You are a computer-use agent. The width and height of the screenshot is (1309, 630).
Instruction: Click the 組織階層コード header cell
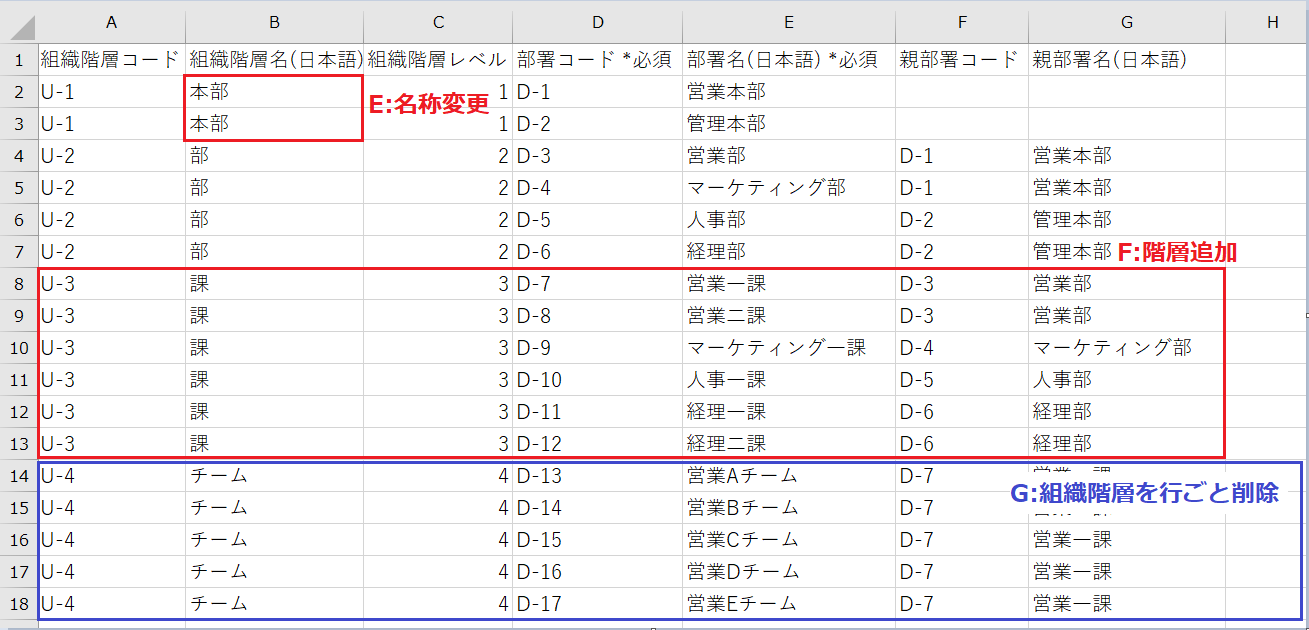[111, 60]
